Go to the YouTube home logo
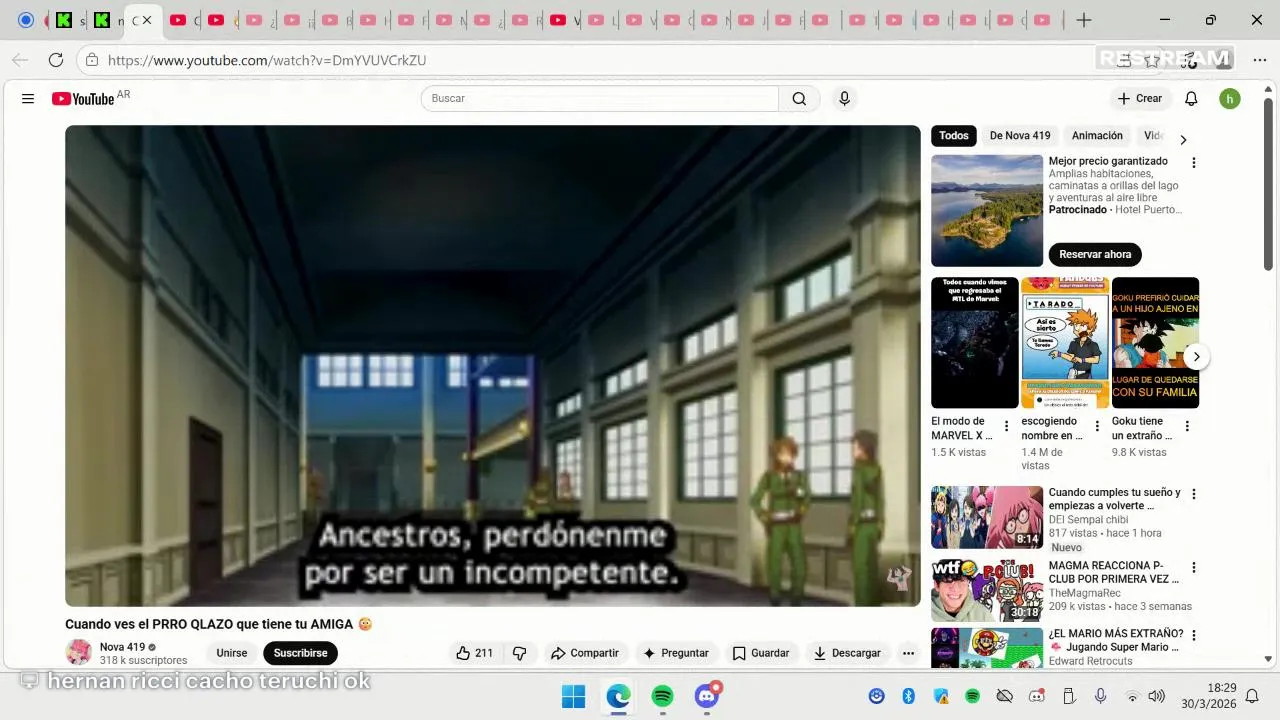This screenshot has height=720, width=1280. (x=83, y=99)
